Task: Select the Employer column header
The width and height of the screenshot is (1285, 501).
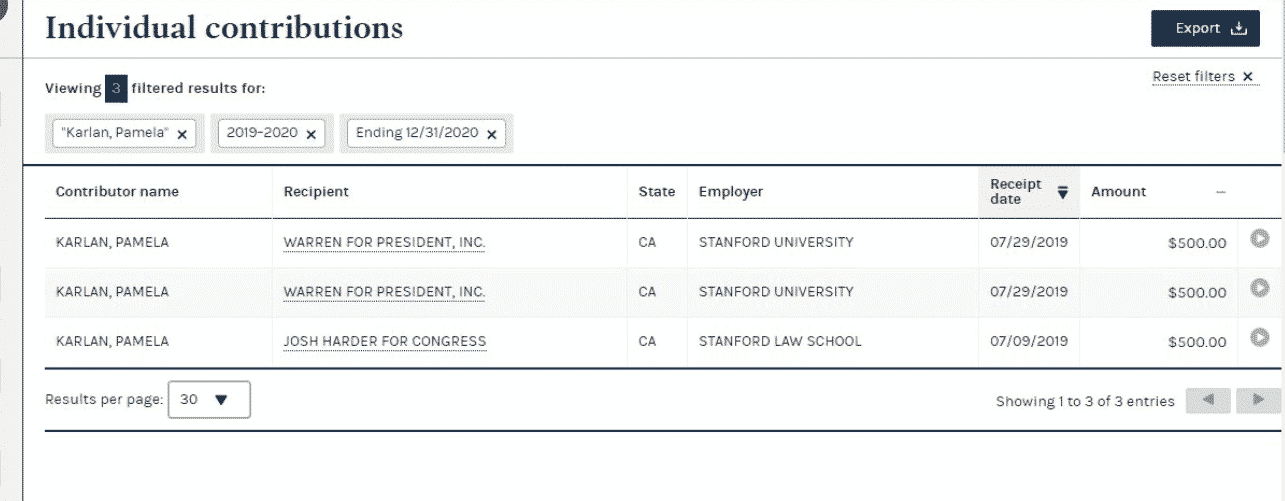Action: pos(731,192)
